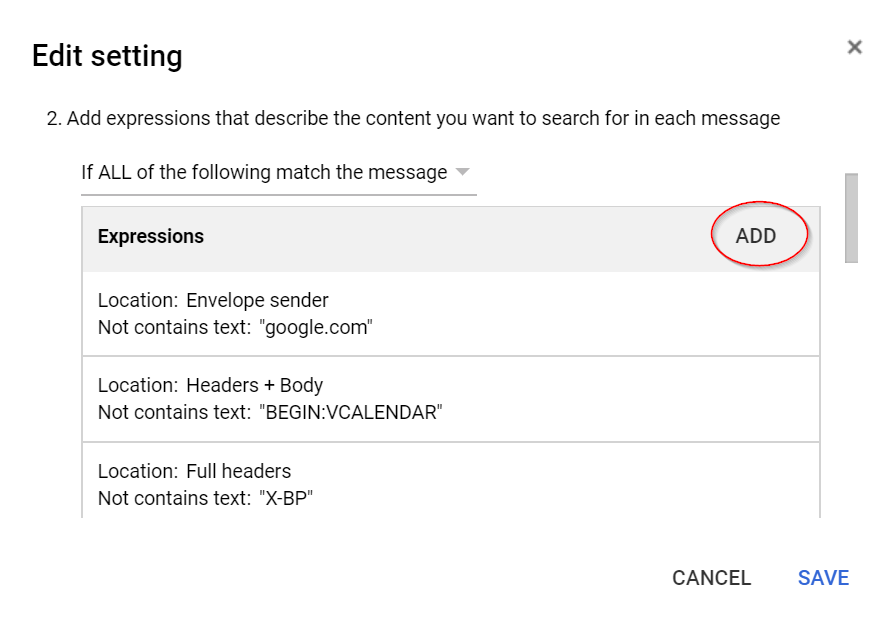Click the scrollbar track below the thumb
This screenshot has height=620, width=892.
(851, 400)
